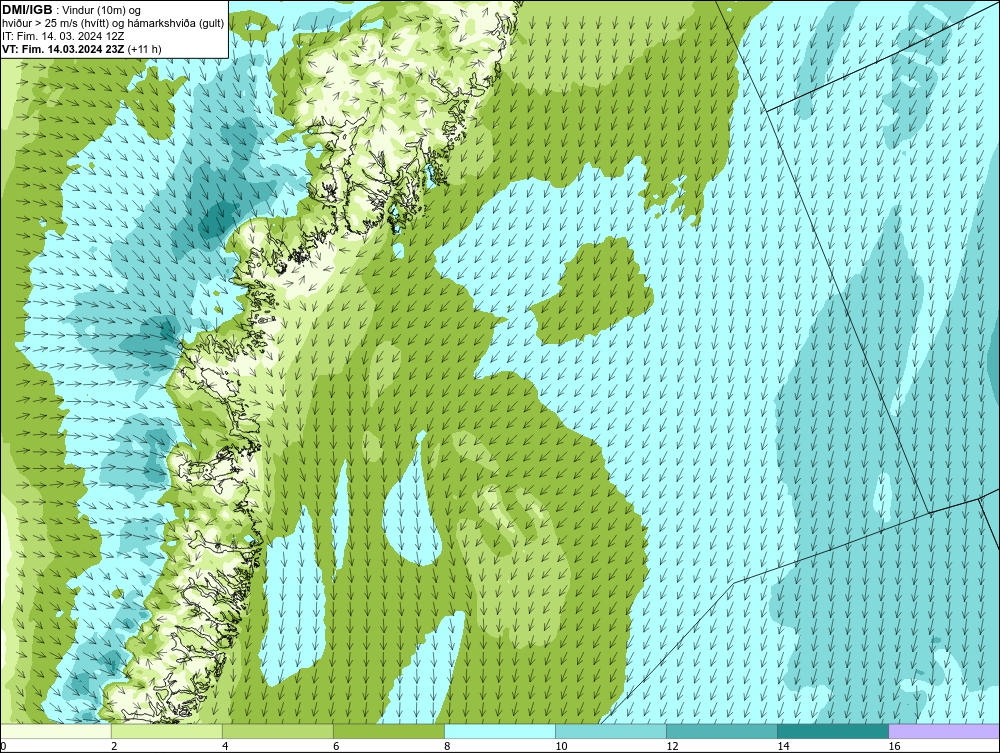Click the scale label '14'
This screenshot has width=1000, height=753.
(x=783, y=746)
